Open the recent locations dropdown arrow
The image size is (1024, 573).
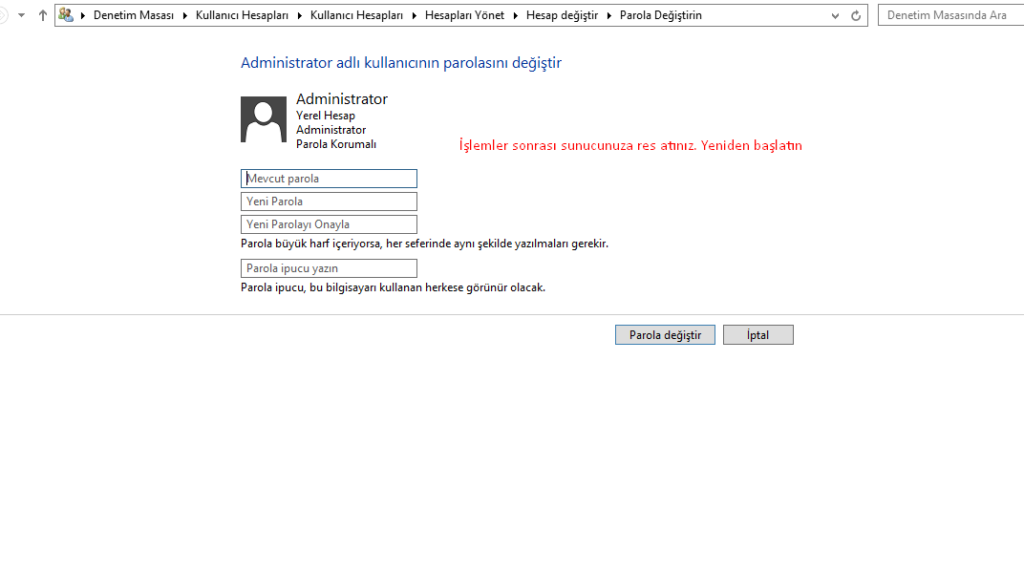(22, 15)
